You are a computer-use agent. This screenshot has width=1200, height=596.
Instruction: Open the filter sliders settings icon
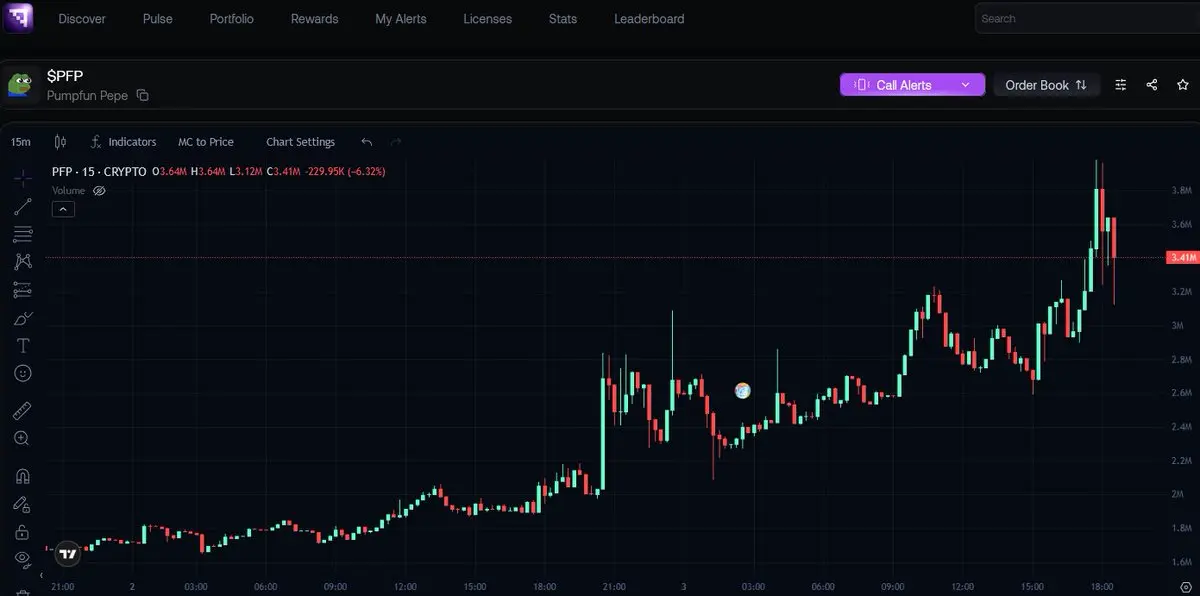pos(1121,85)
